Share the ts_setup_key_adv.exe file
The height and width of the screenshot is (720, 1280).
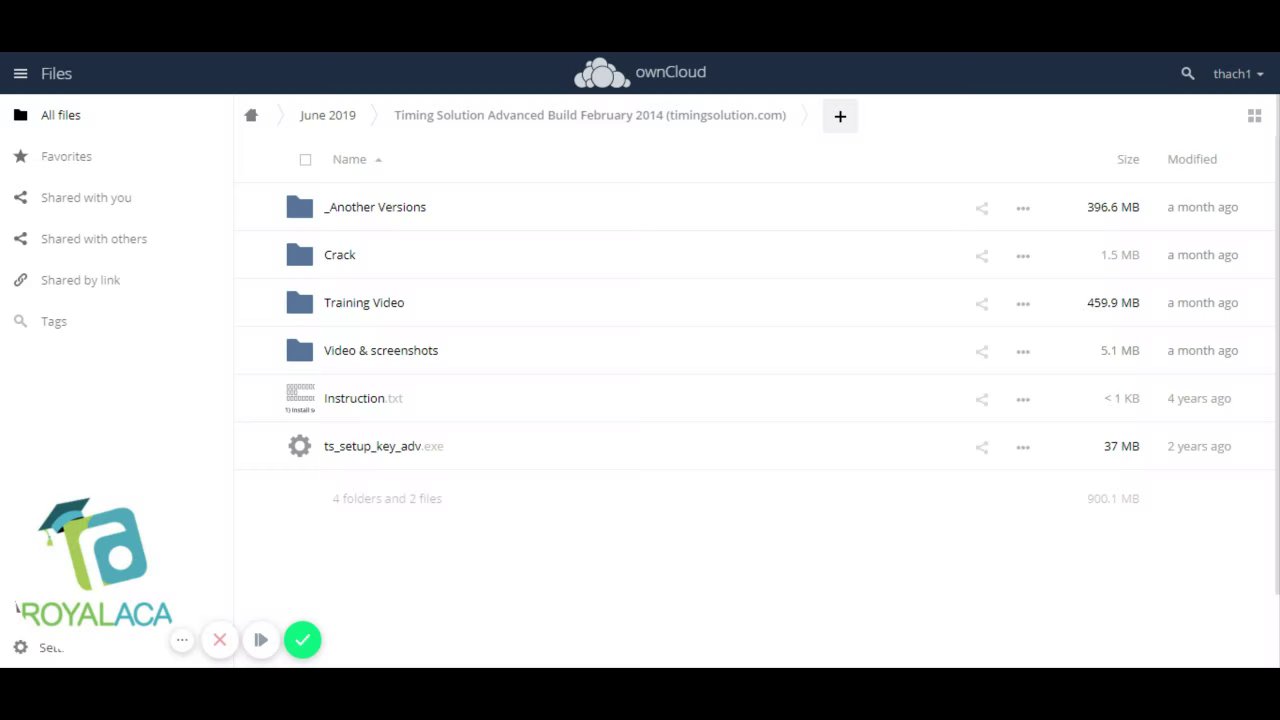tap(982, 447)
